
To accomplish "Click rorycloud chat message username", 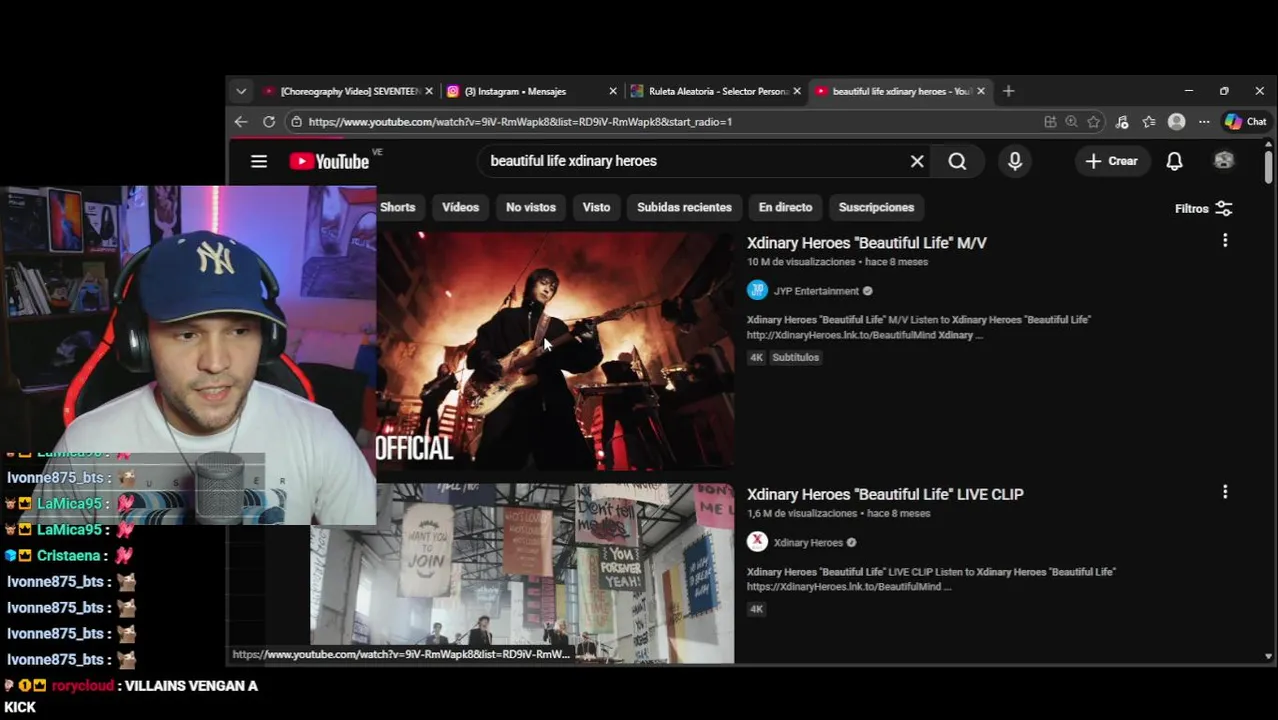I will [x=83, y=686].
